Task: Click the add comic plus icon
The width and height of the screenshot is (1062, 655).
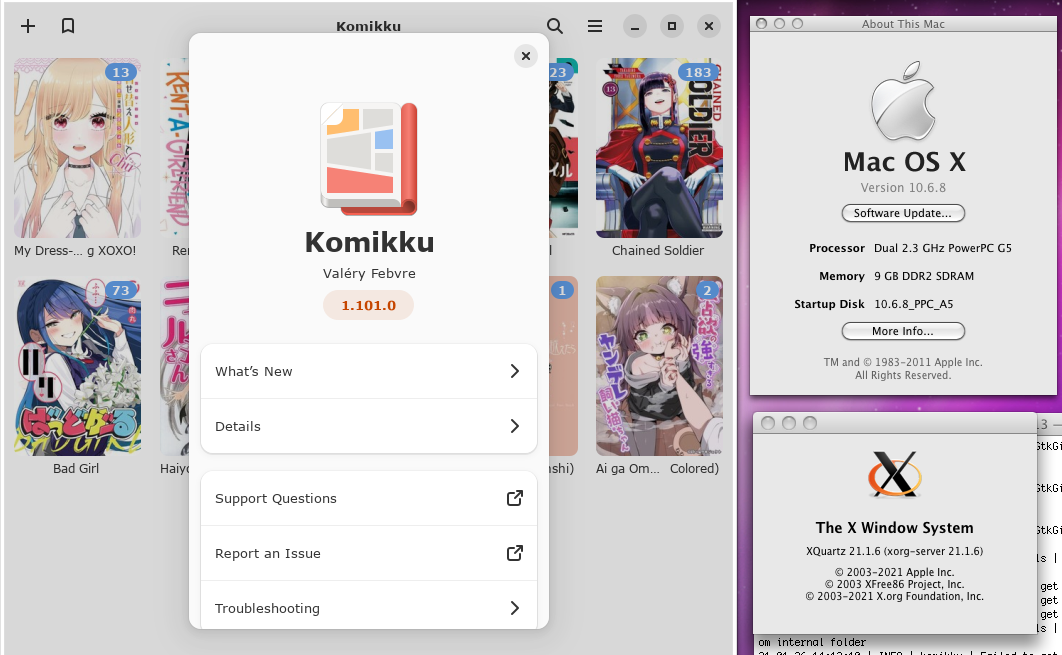Action: point(28,26)
